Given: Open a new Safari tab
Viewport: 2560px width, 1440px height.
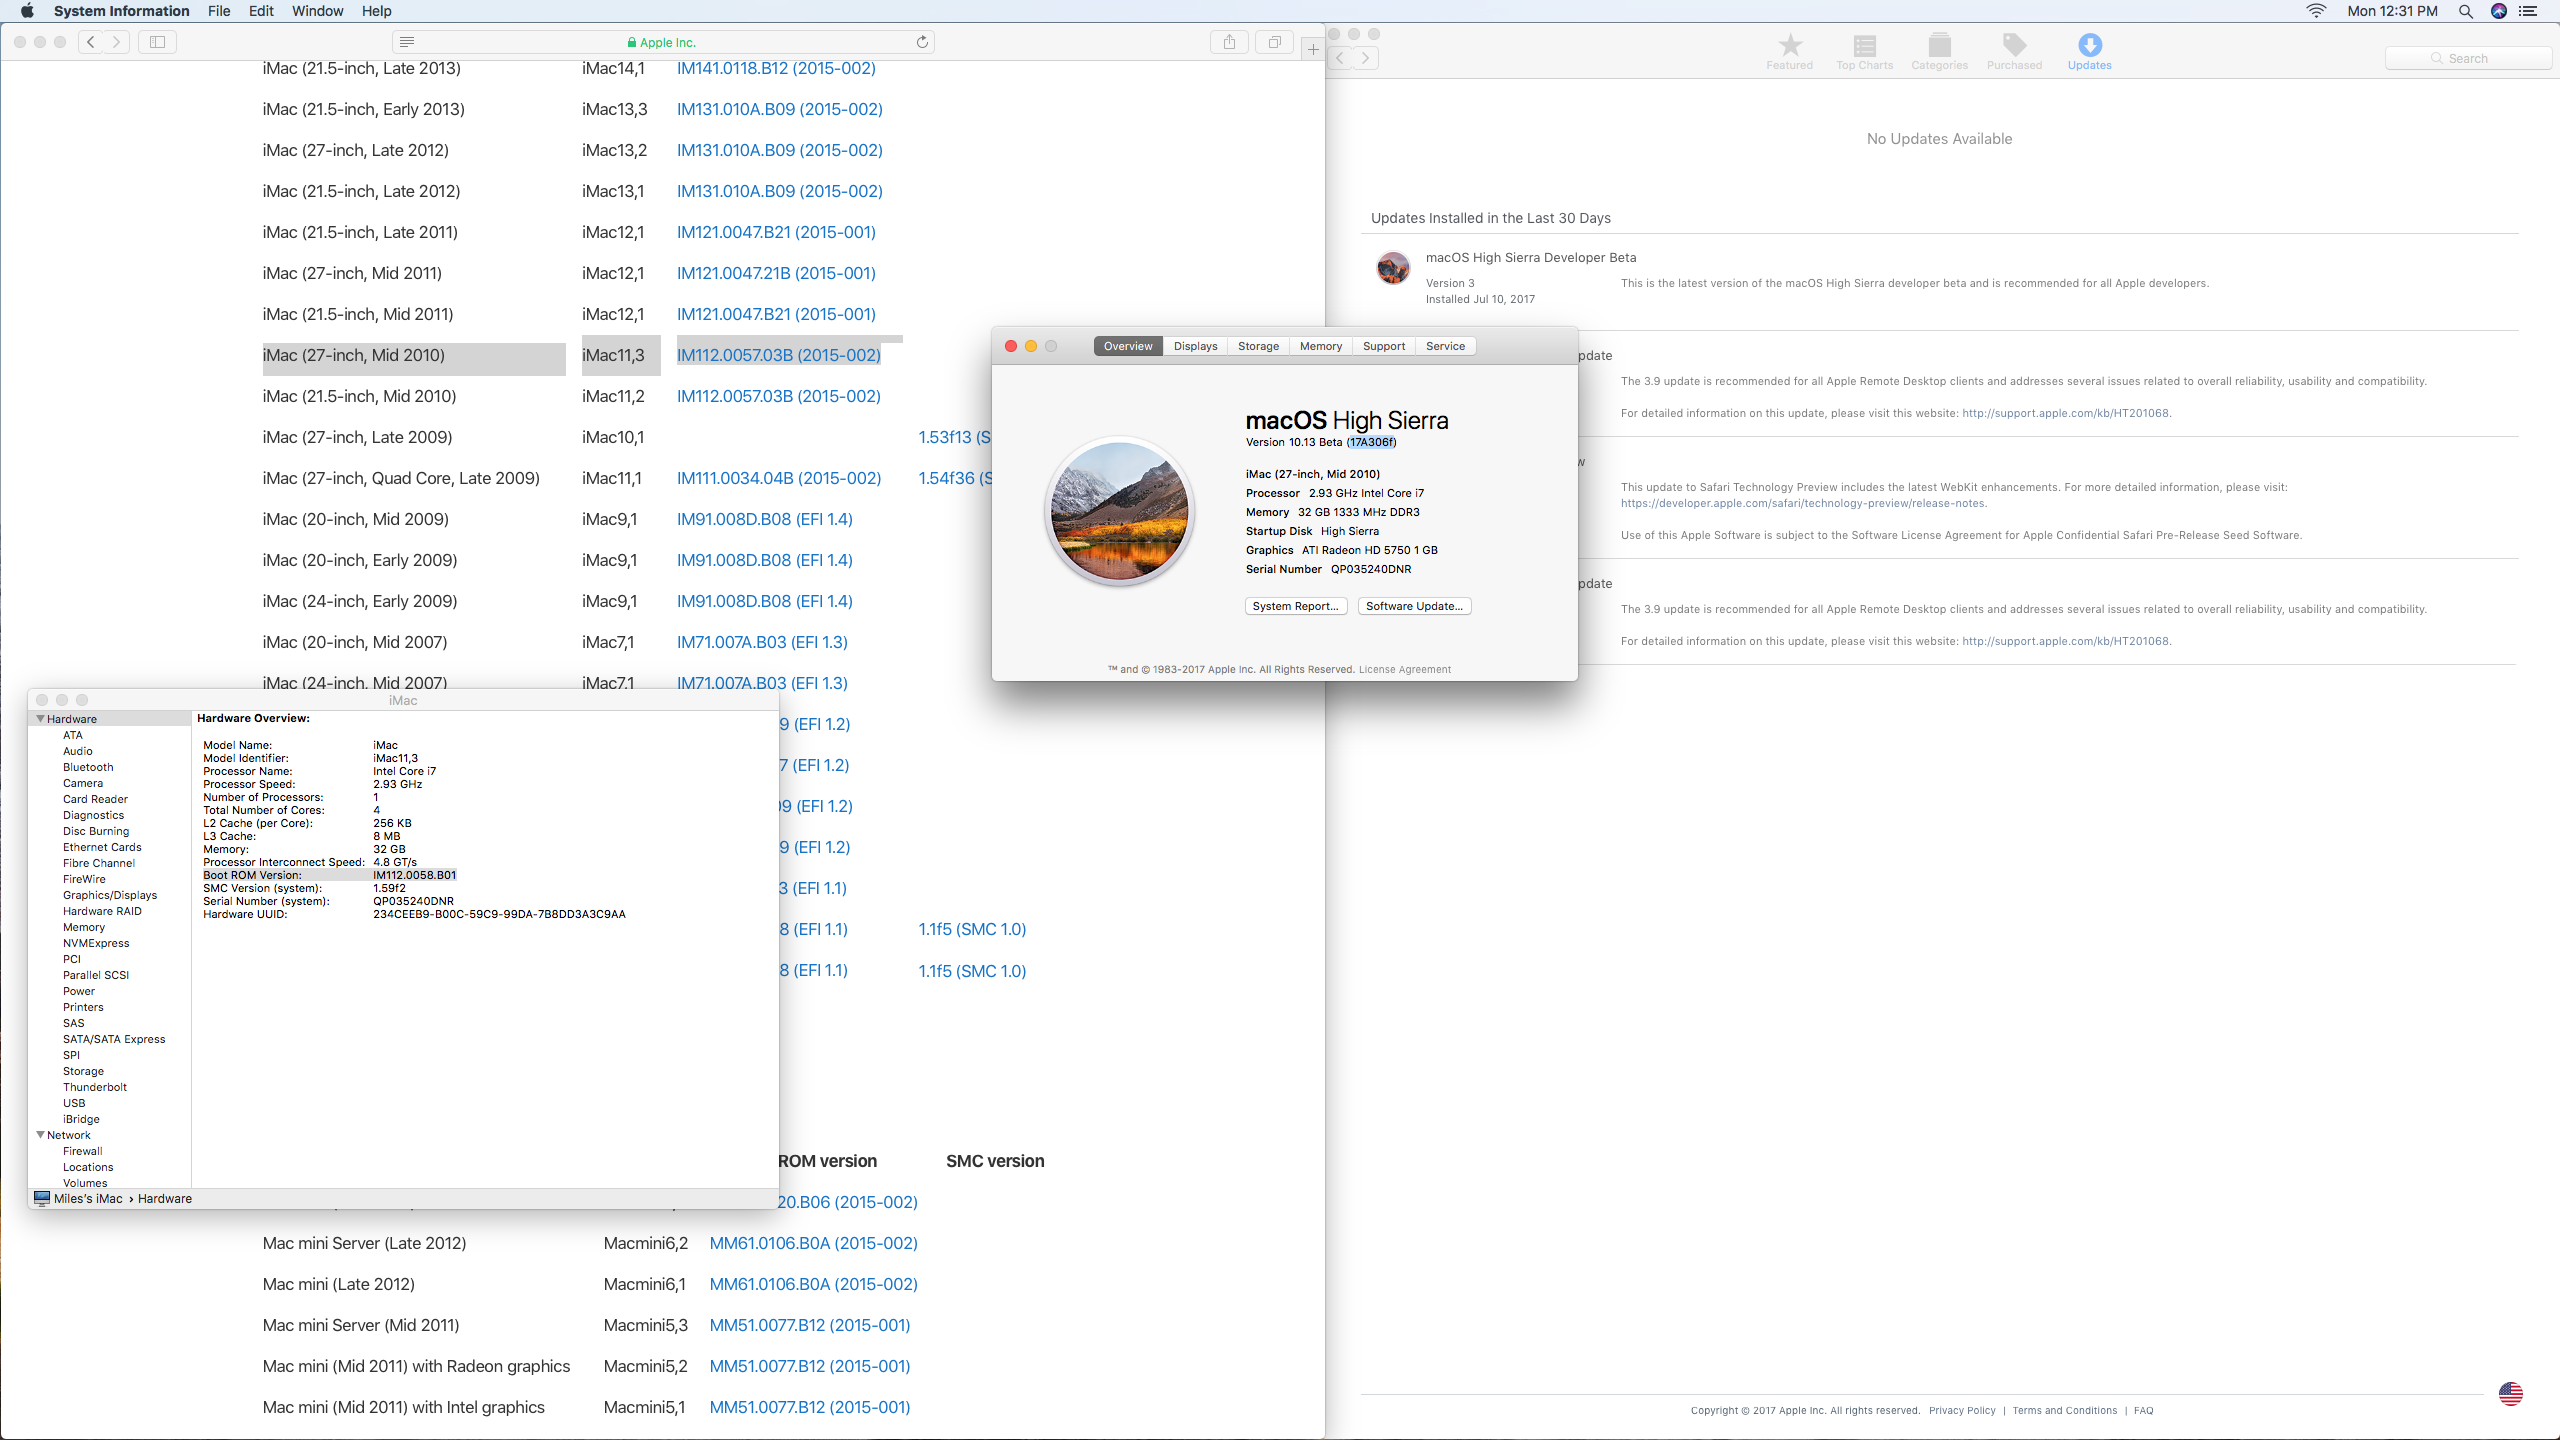Looking at the screenshot, I should pyautogui.click(x=1313, y=49).
